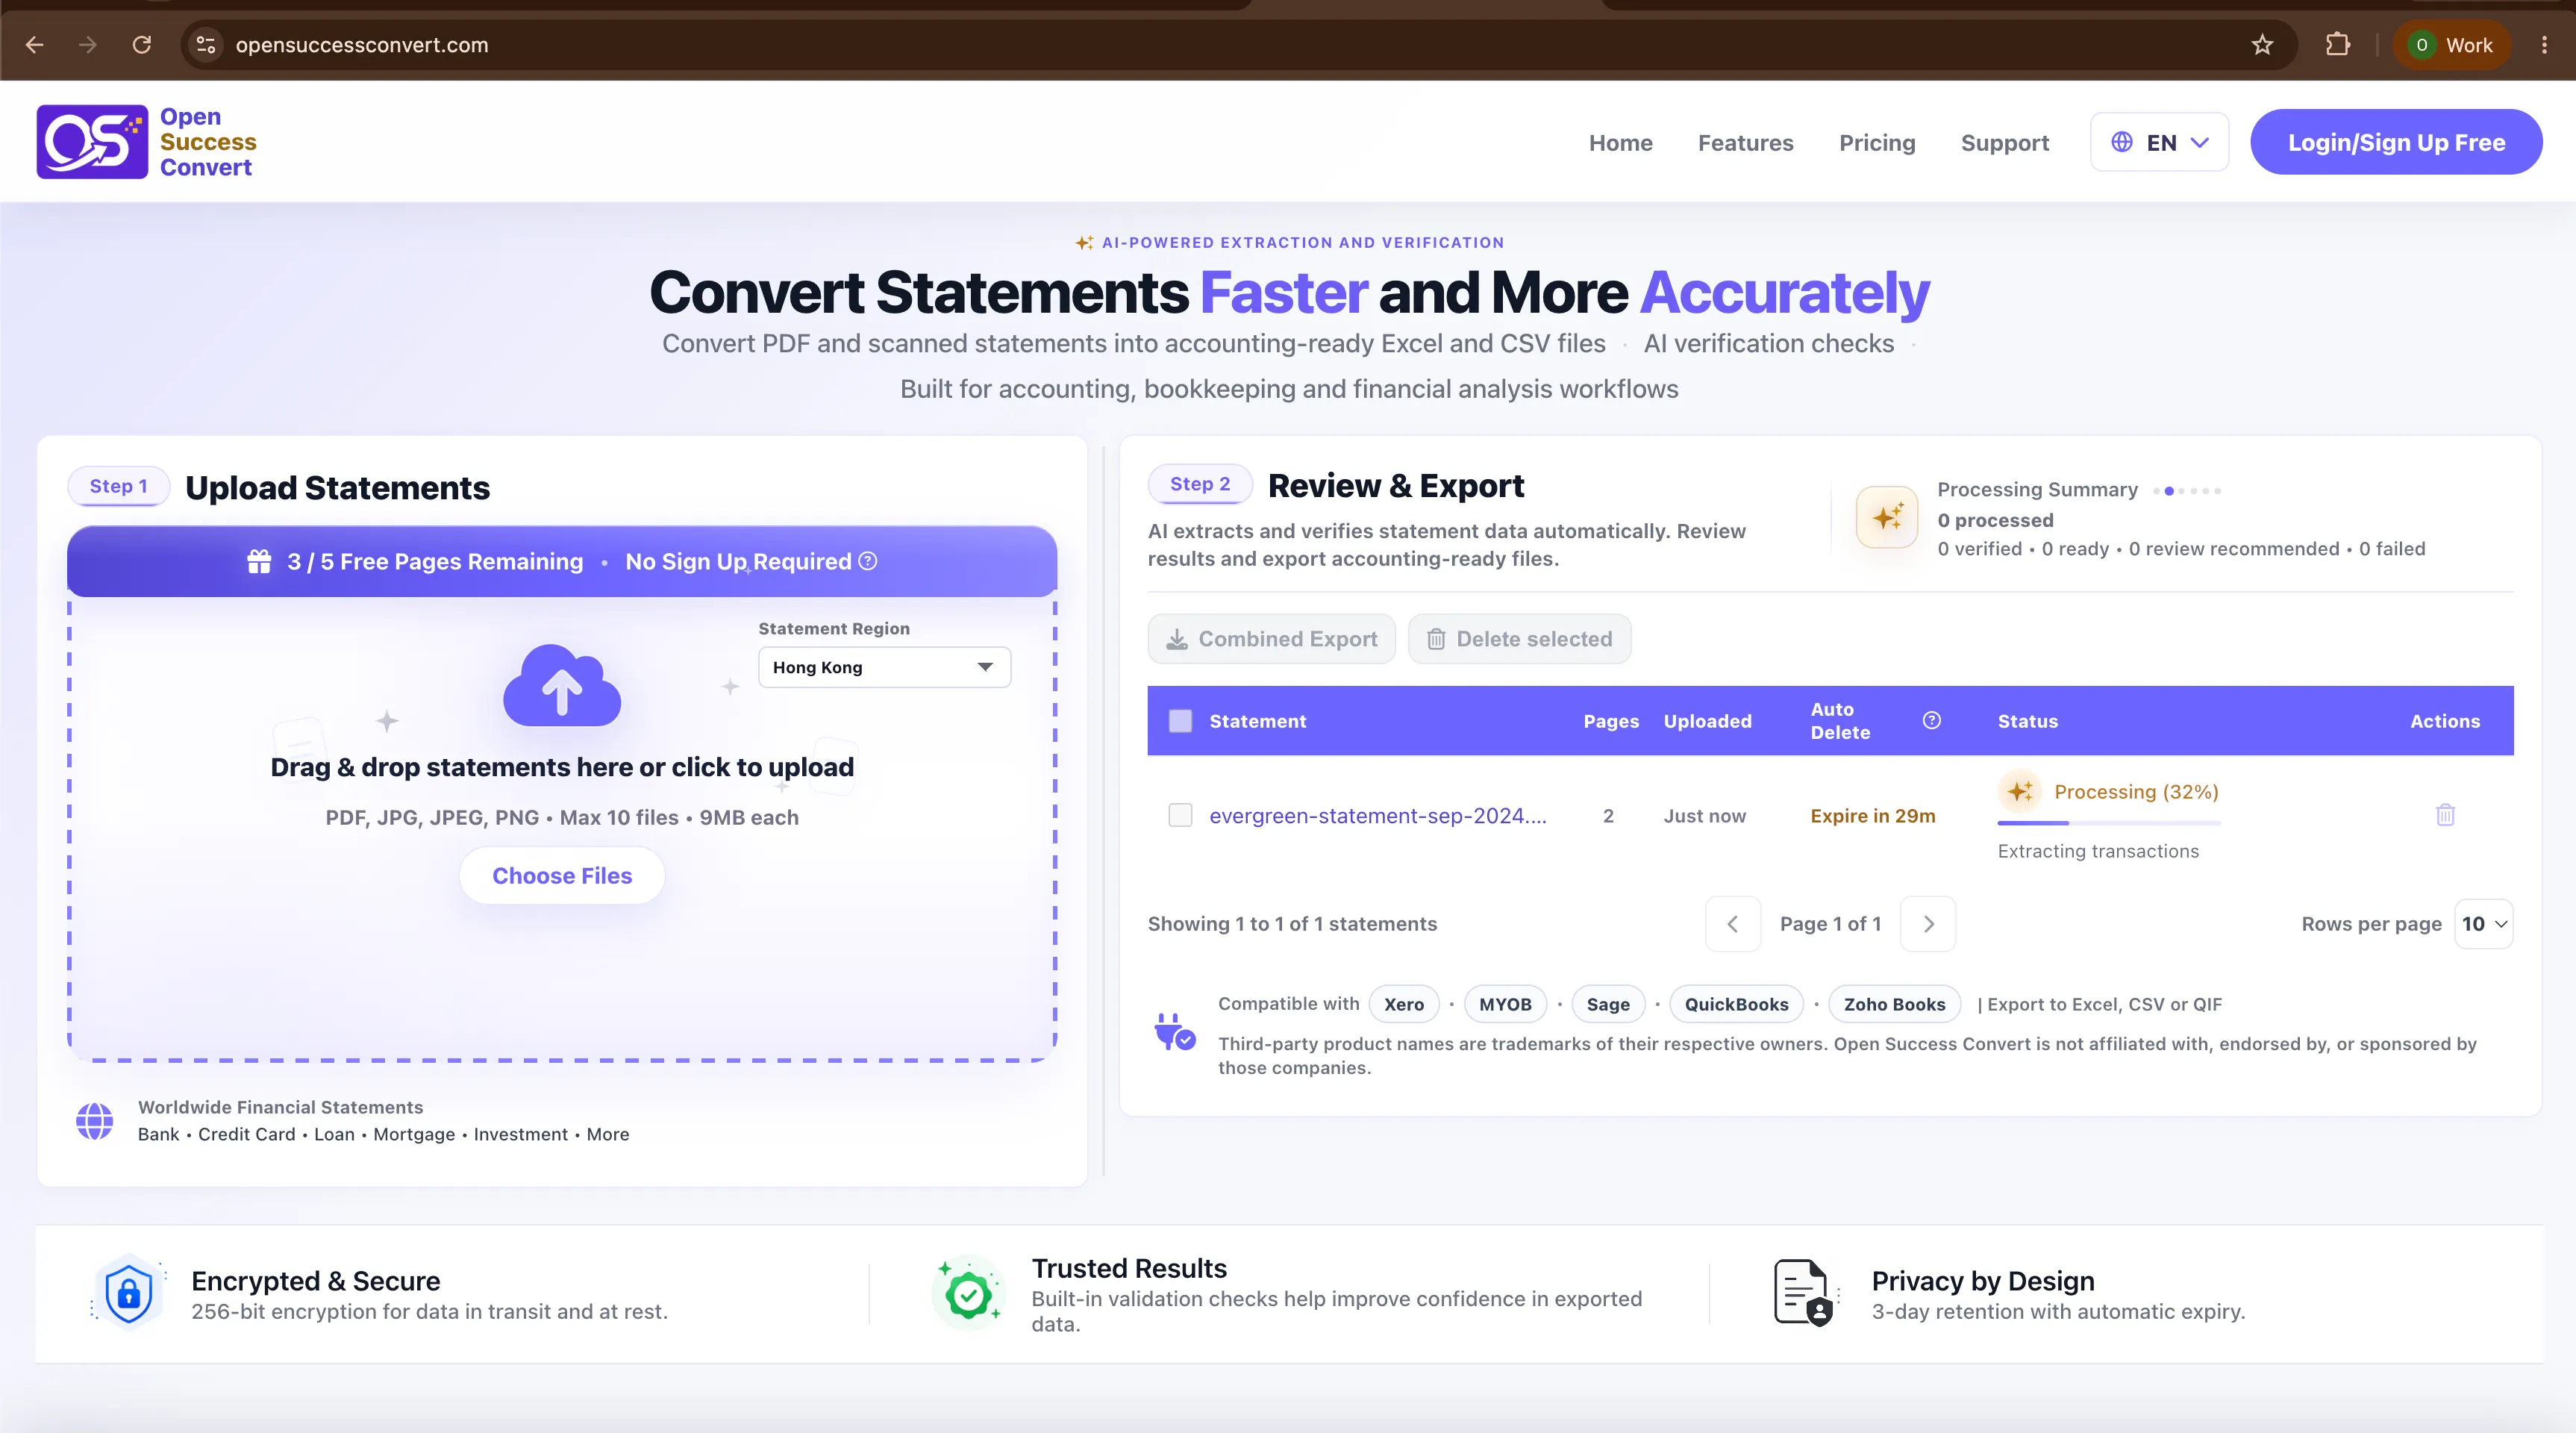Click the Sage compatibility chip
2576x1433 pixels.
(1607, 1004)
